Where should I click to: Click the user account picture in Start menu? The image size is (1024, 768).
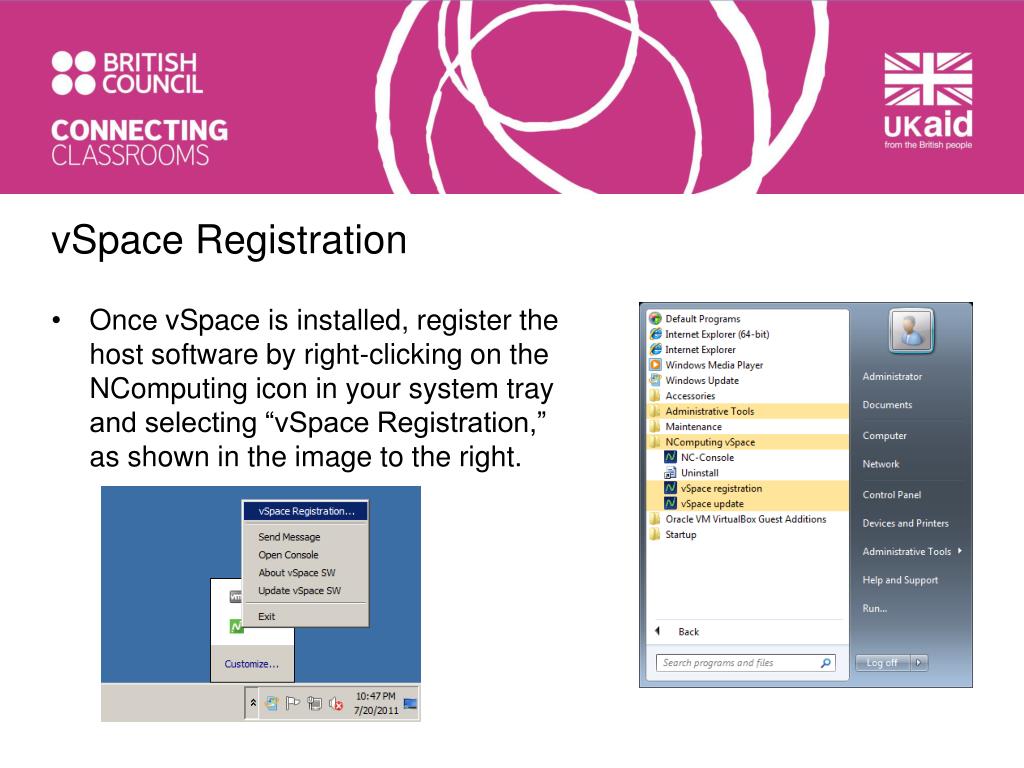pos(911,331)
